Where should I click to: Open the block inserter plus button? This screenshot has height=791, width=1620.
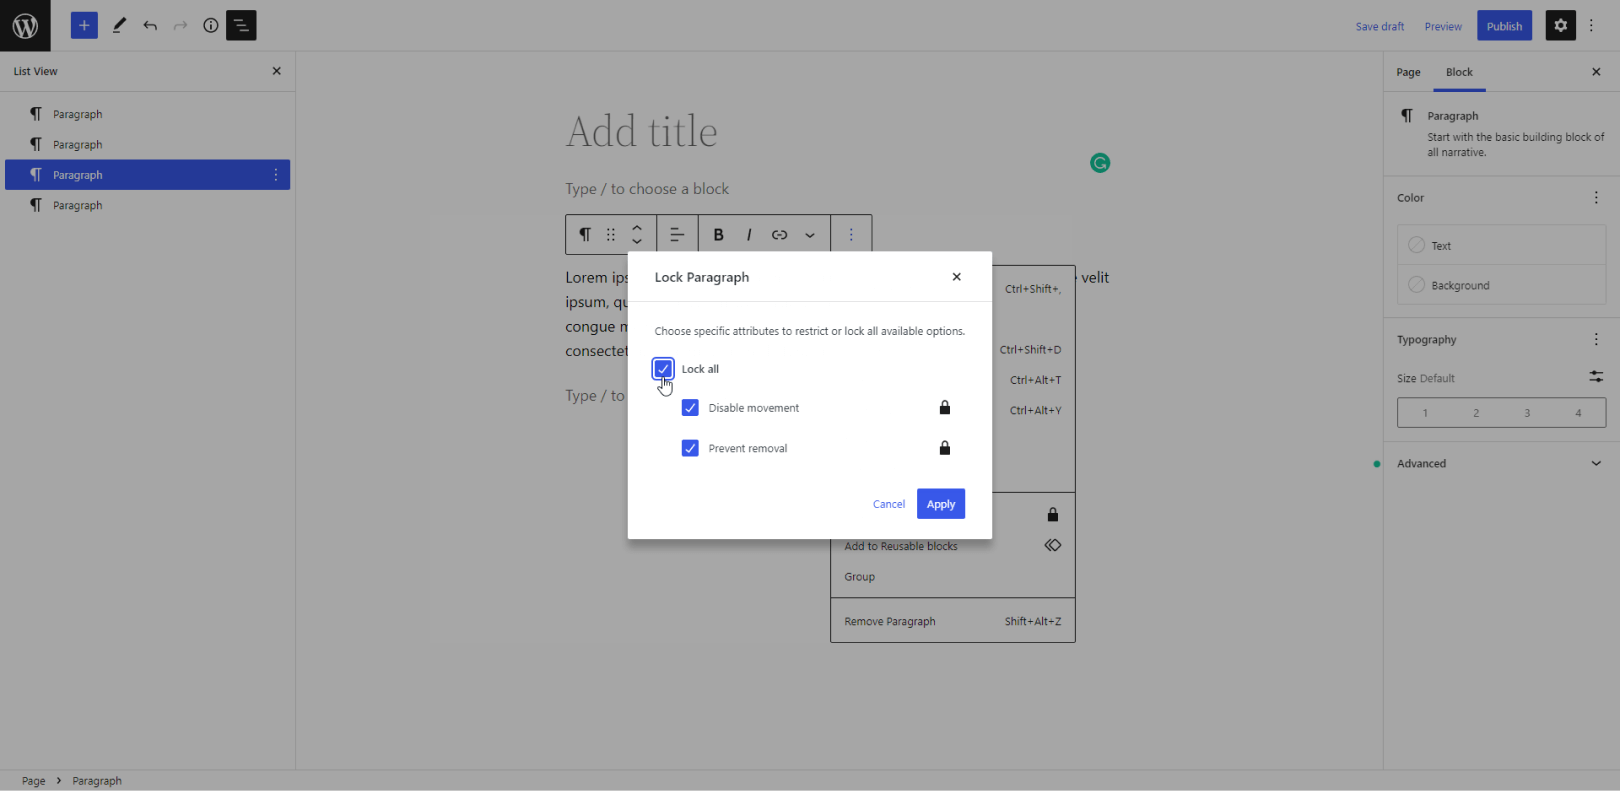pos(84,26)
